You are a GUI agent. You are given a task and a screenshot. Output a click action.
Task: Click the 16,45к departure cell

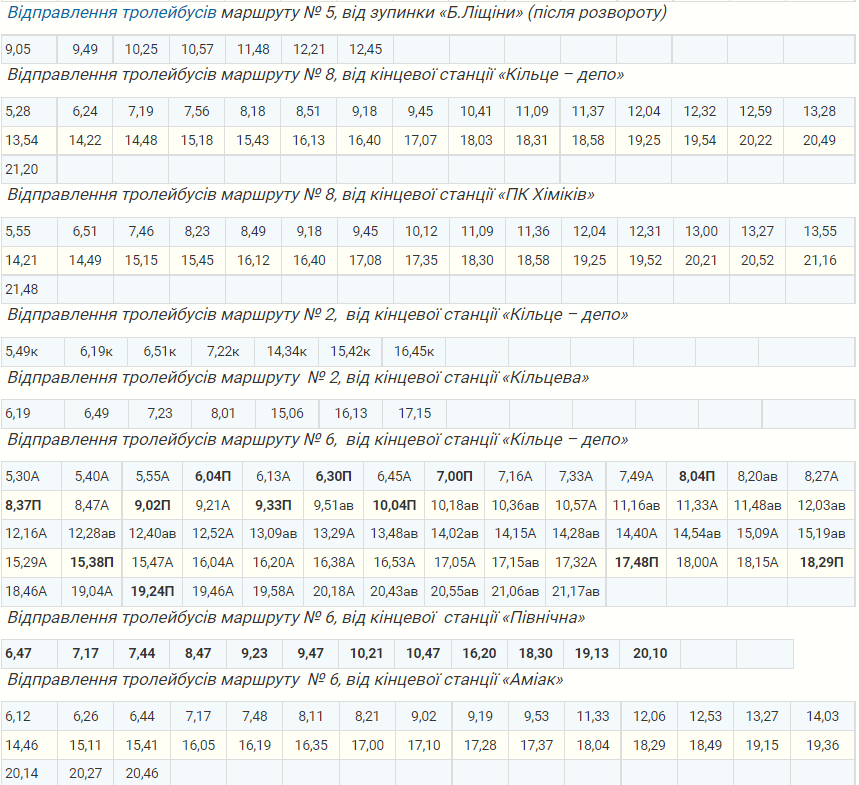[x=414, y=352]
